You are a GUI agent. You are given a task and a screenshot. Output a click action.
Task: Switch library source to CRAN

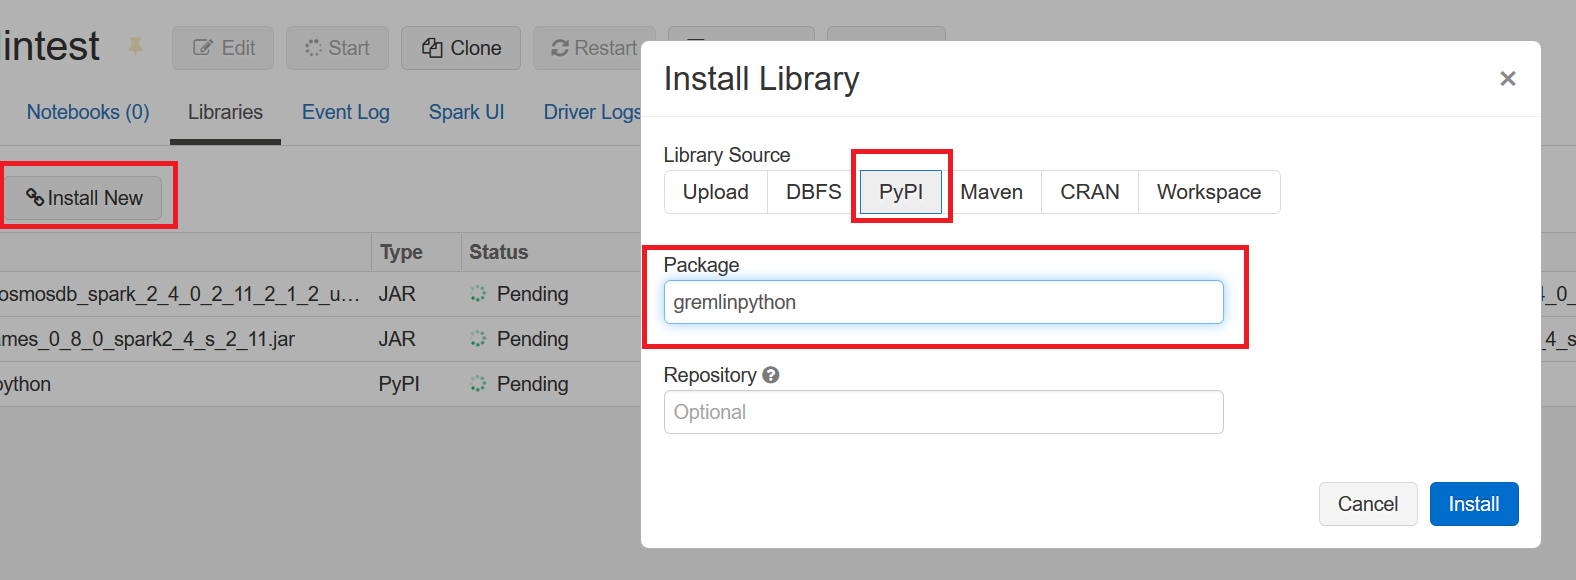click(1089, 192)
